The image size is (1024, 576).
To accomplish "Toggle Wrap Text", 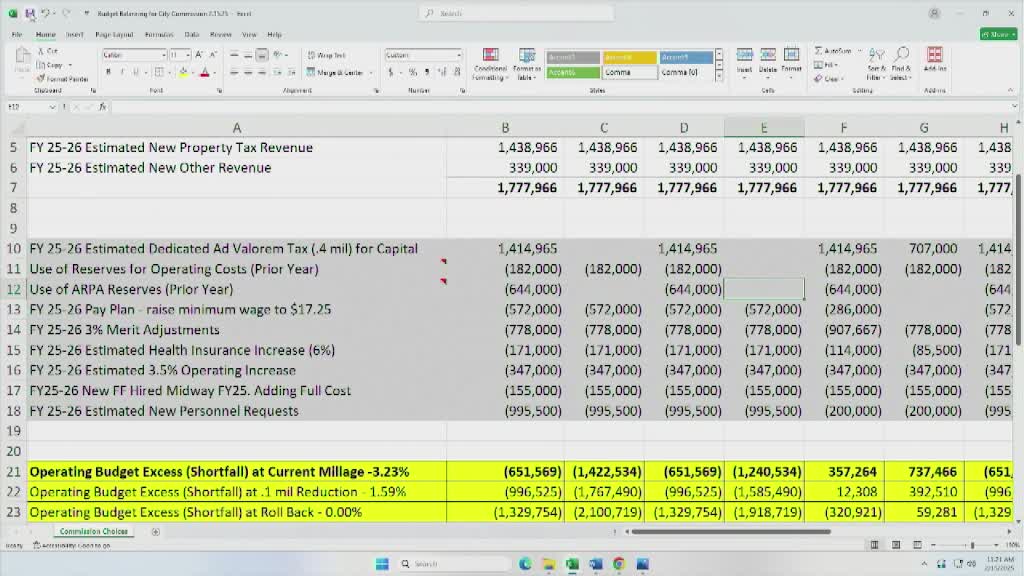I will click(x=327, y=56).
